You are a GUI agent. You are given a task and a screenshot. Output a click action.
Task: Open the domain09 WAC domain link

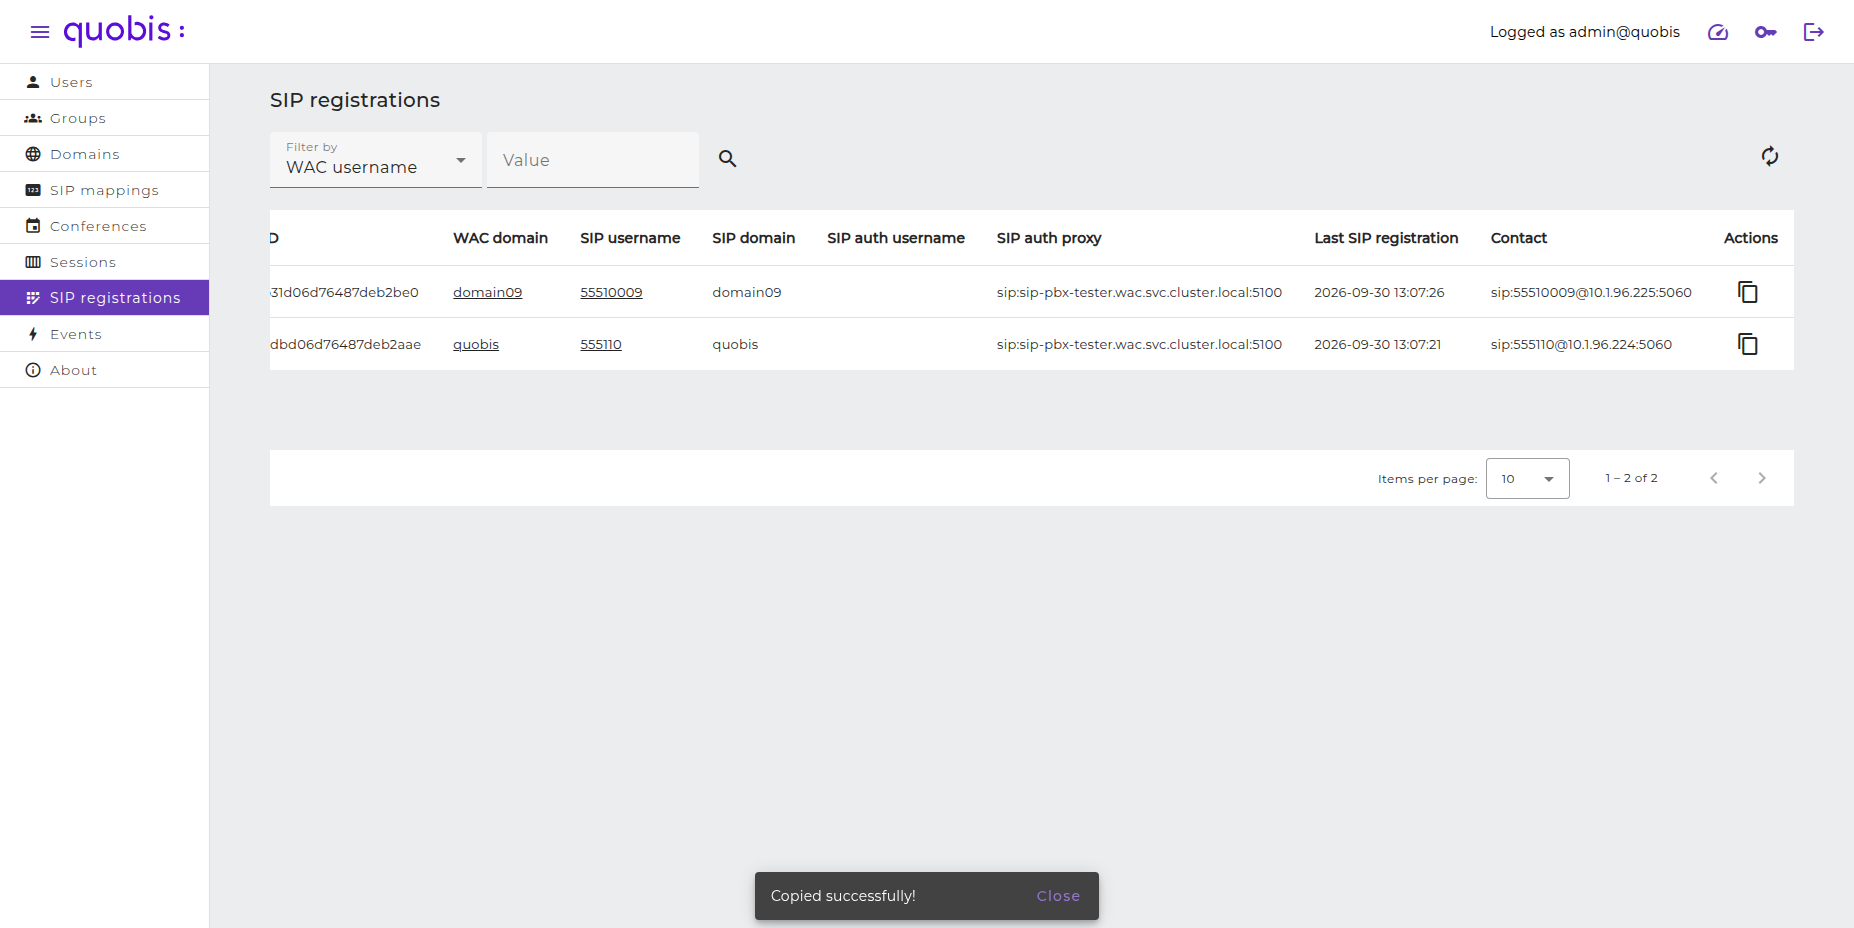click(487, 292)
